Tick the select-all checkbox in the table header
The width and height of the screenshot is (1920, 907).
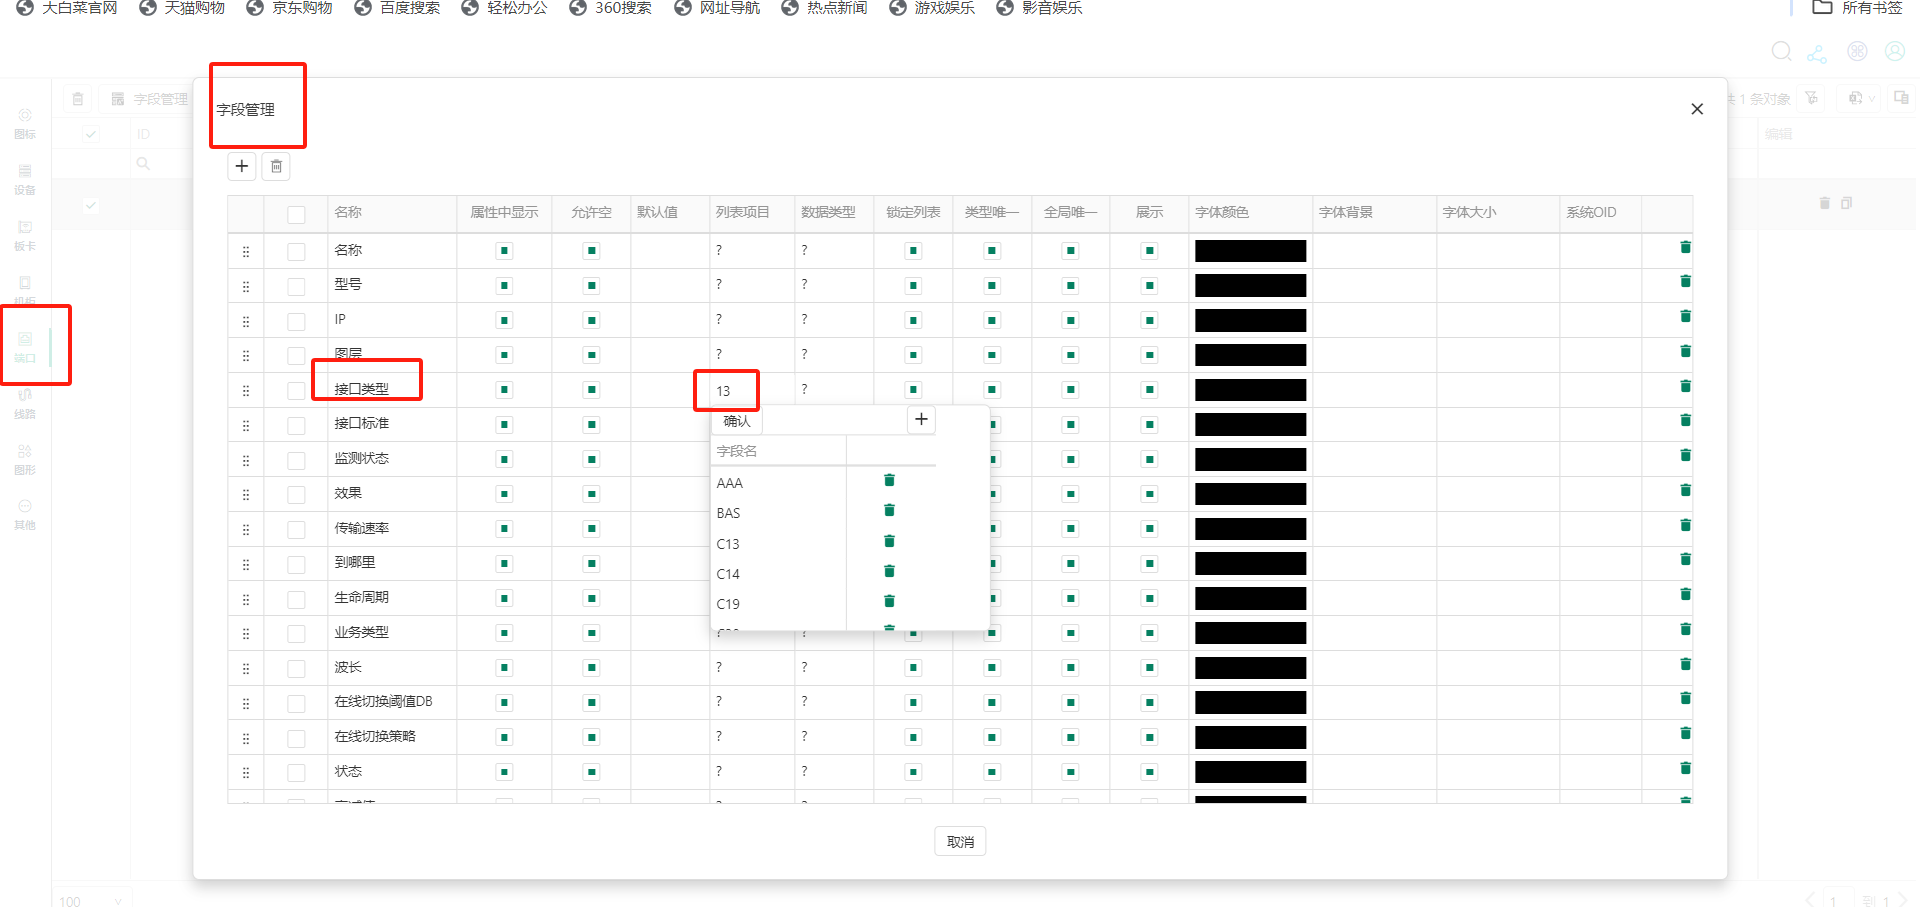296,214
